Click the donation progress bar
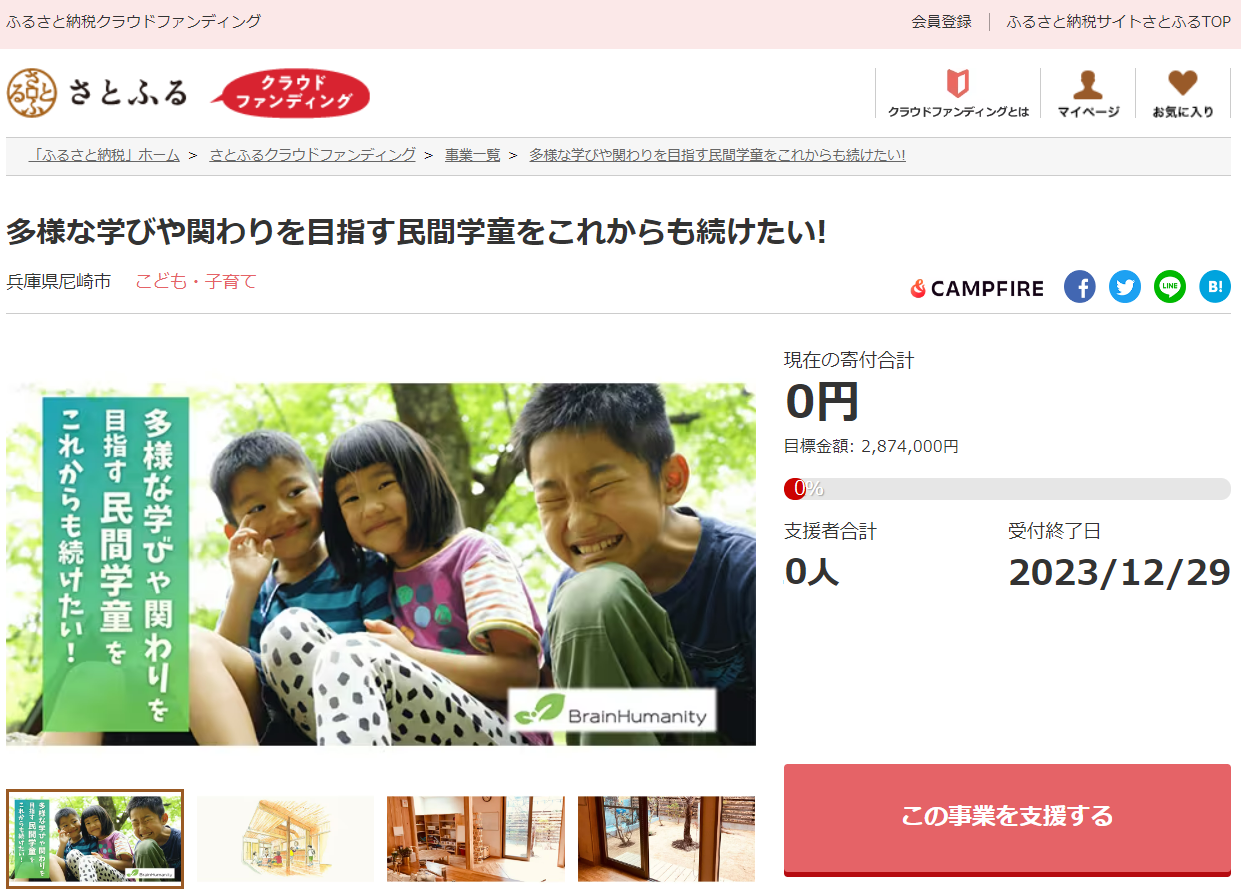The image size is (1241, 892). (x=1007, y=489)
